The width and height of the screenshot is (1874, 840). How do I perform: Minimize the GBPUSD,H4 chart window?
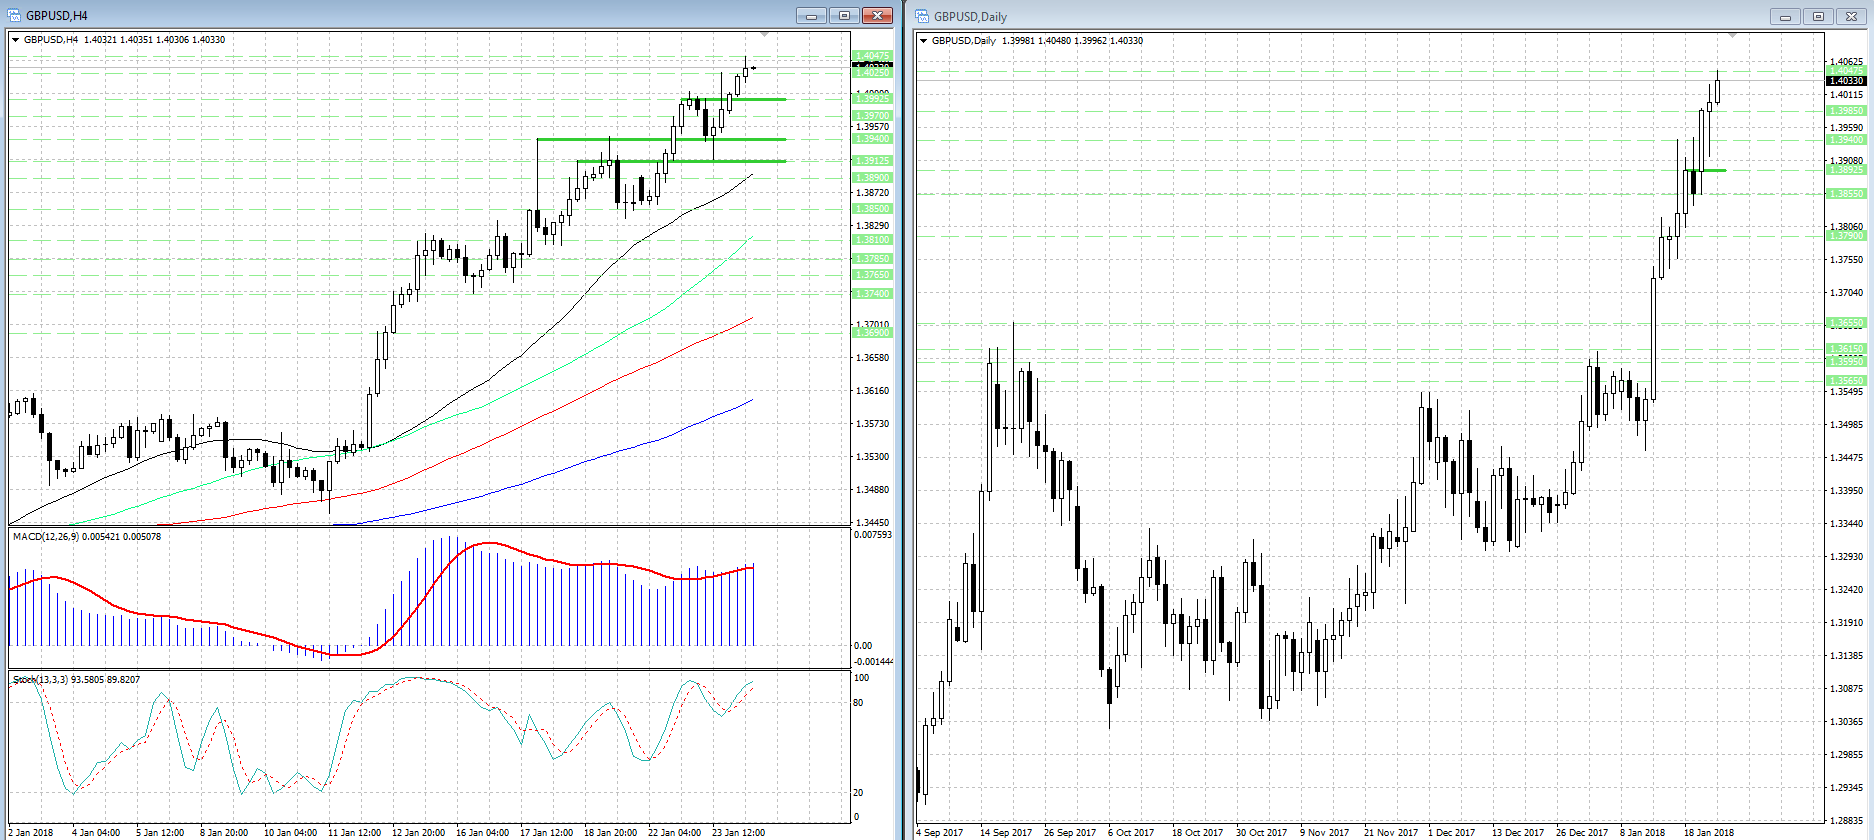[x=811, y=15]
